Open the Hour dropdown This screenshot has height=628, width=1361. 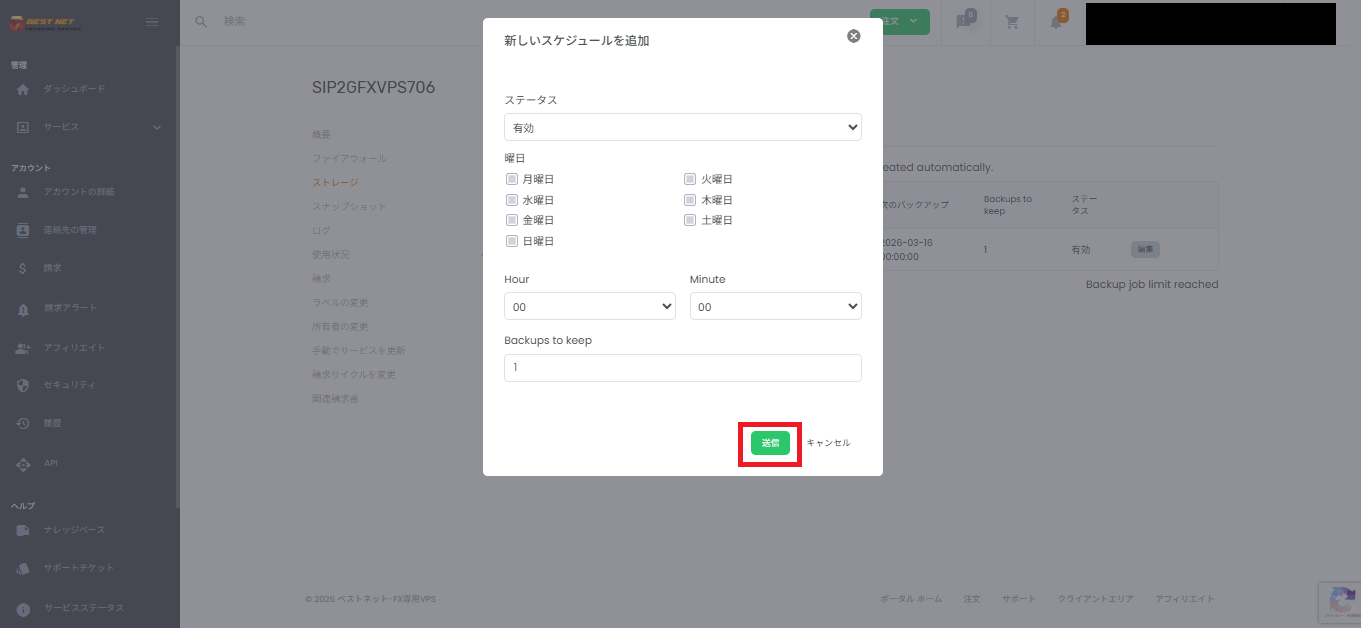pyautogui.click(x=589, y=306)
